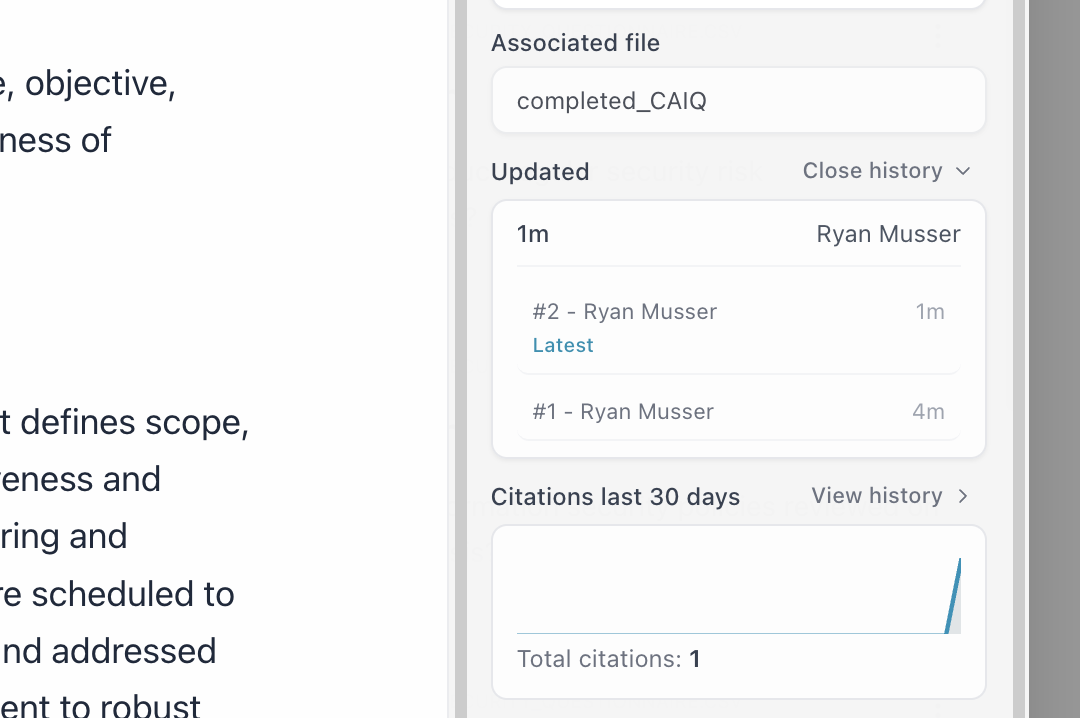Click the citations chart spike

tap(951, 595)
